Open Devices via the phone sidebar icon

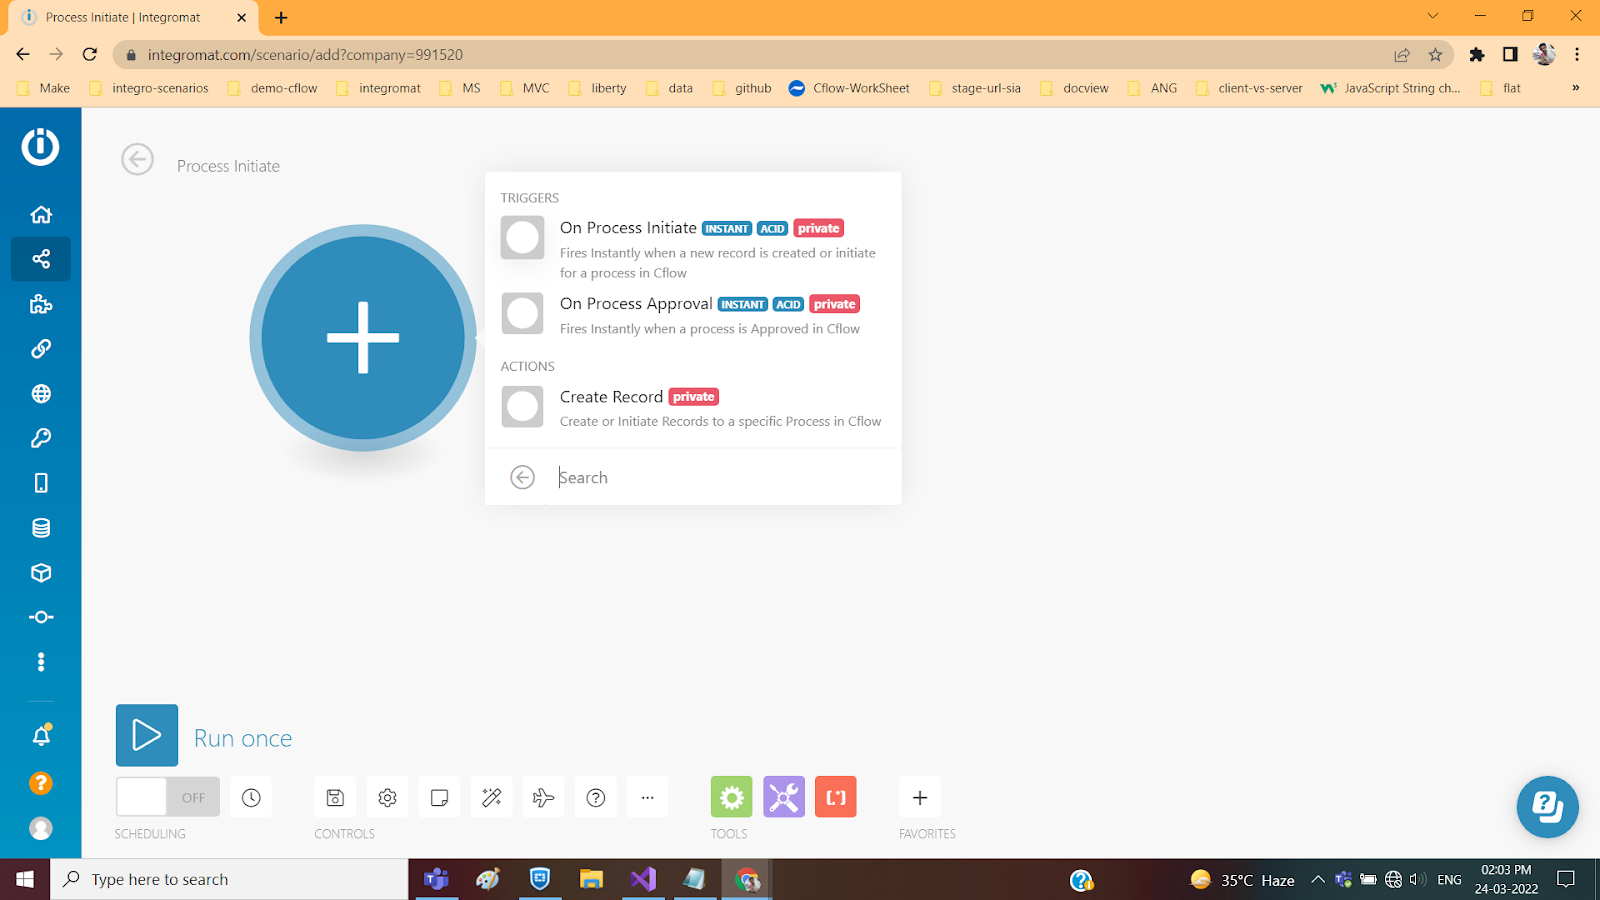pos(41,483)
